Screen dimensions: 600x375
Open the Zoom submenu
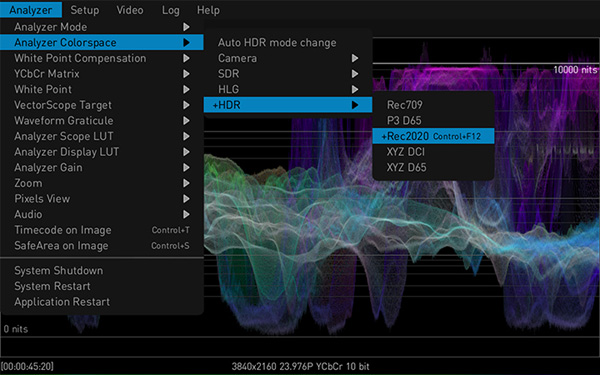coord(101,183)
